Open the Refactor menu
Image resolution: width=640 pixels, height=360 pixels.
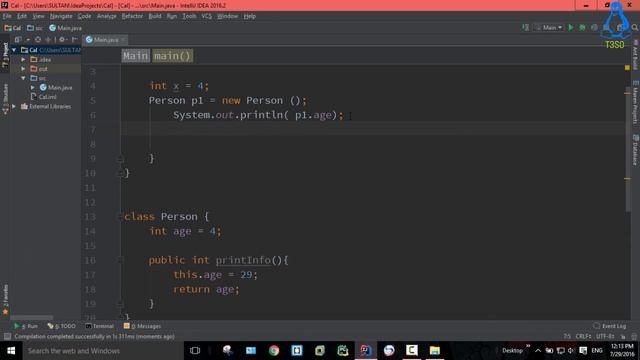[132, 16]
